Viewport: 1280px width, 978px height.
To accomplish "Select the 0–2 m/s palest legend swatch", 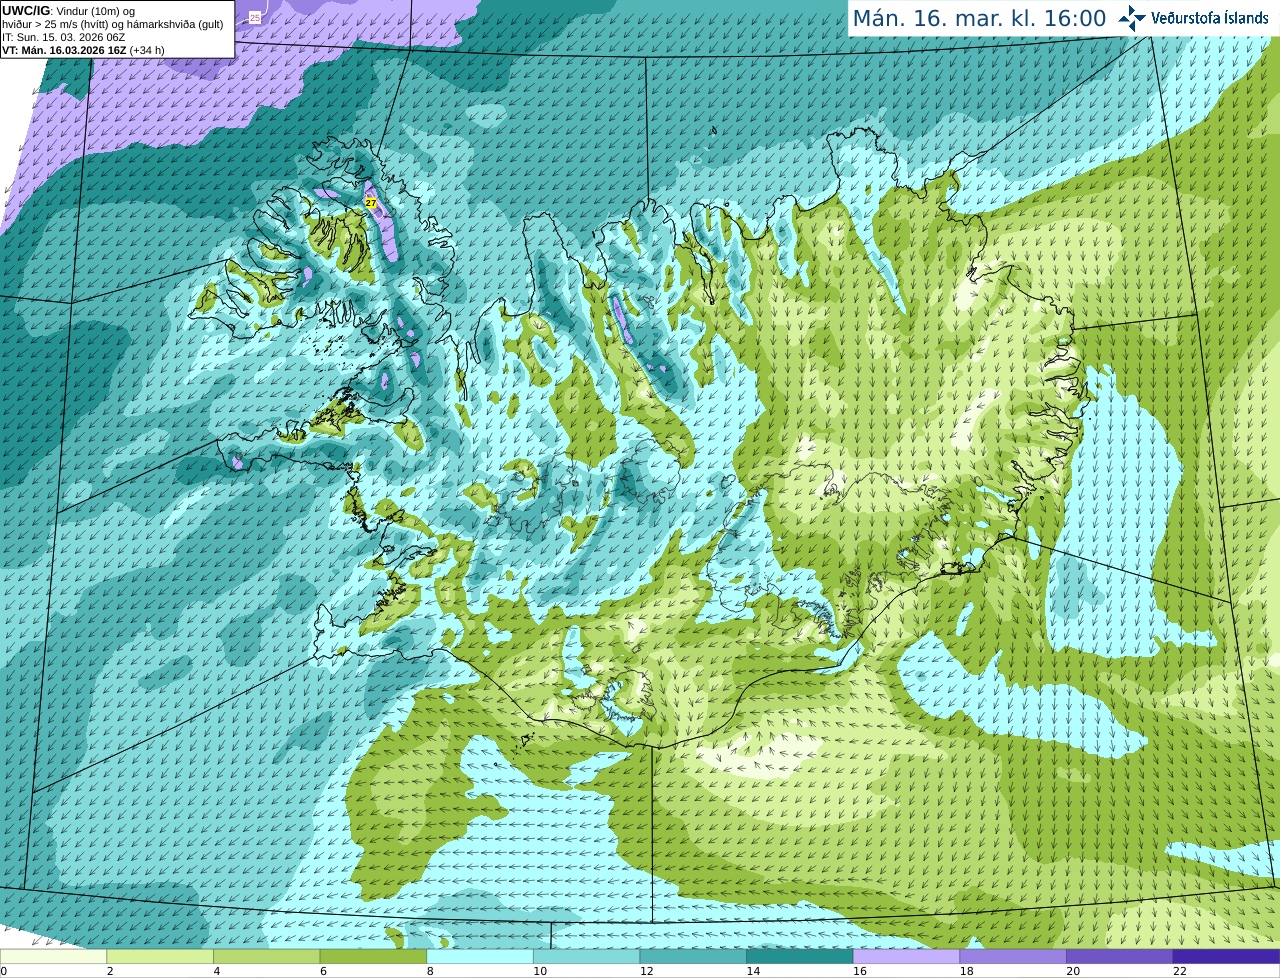I will tap(53, 957).
